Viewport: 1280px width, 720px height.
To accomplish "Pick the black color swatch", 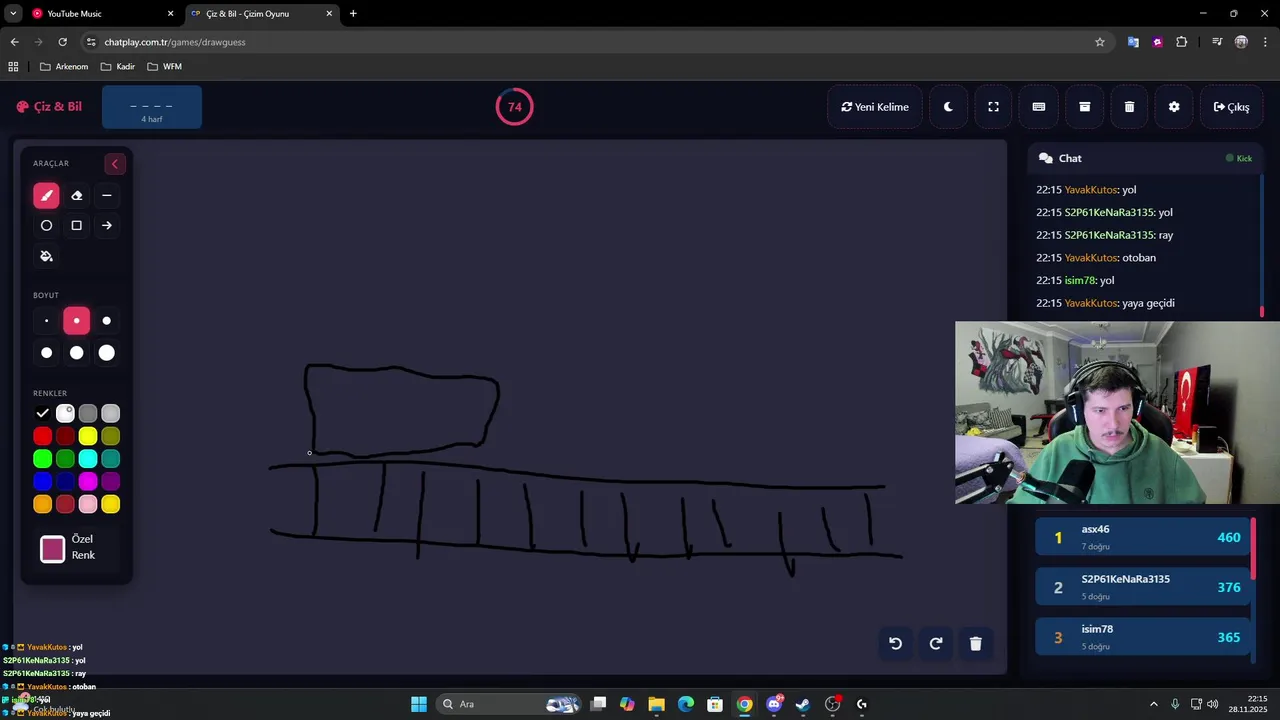I will coord(42,413).
